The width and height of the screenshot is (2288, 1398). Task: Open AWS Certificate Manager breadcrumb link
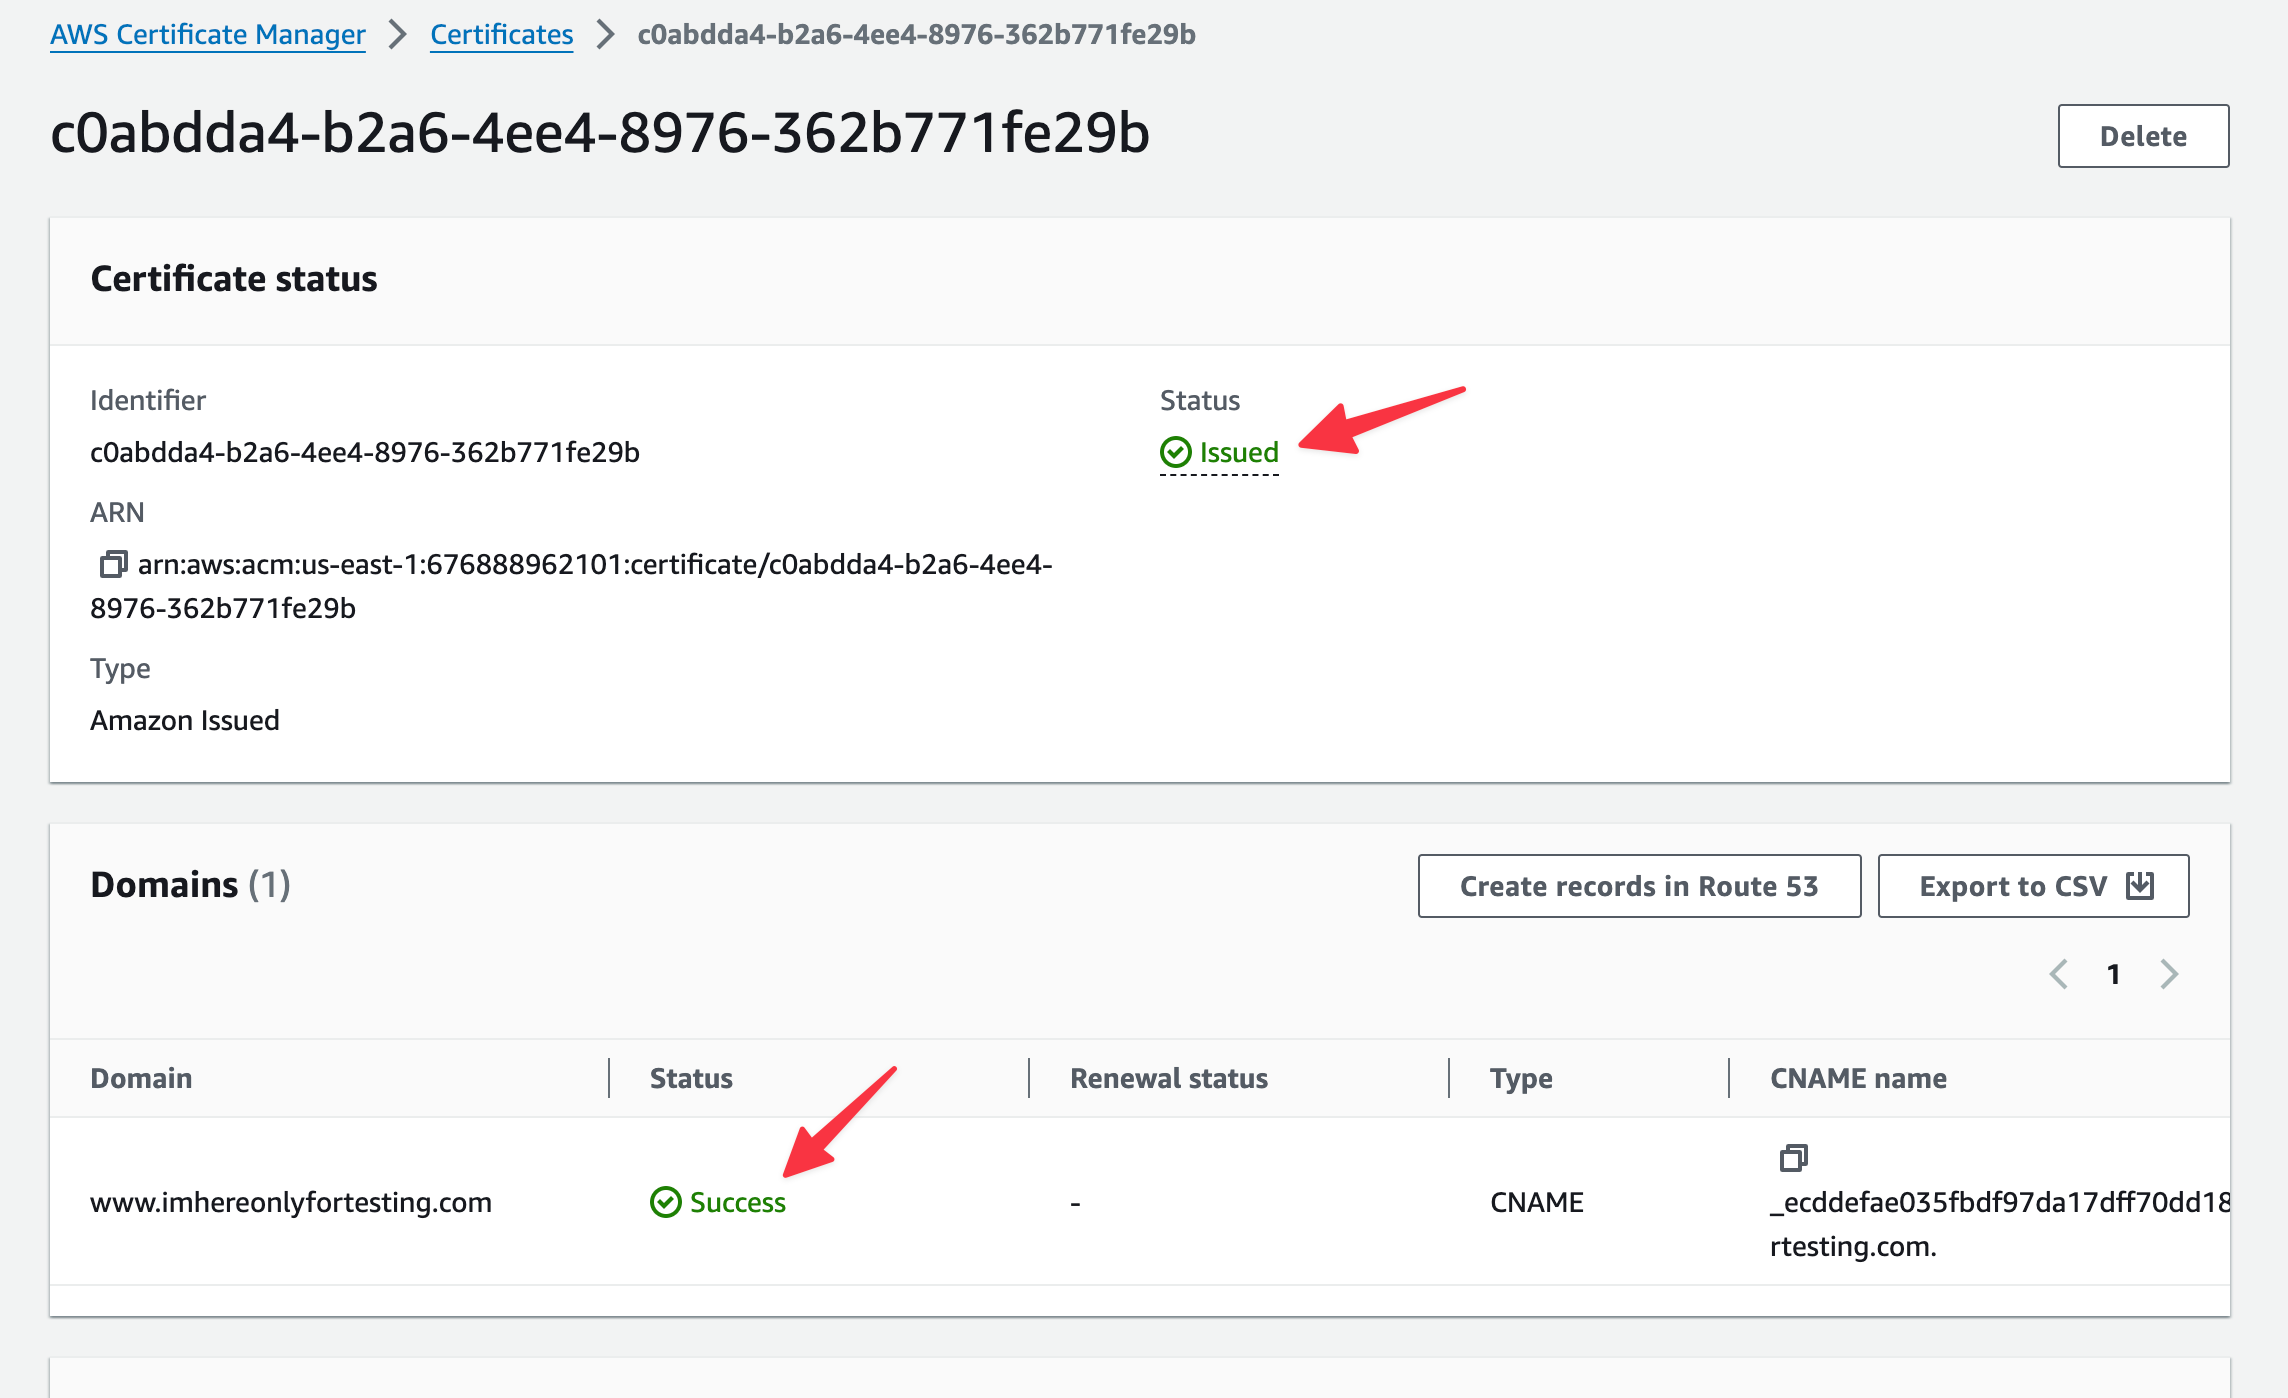click(208, 35)
